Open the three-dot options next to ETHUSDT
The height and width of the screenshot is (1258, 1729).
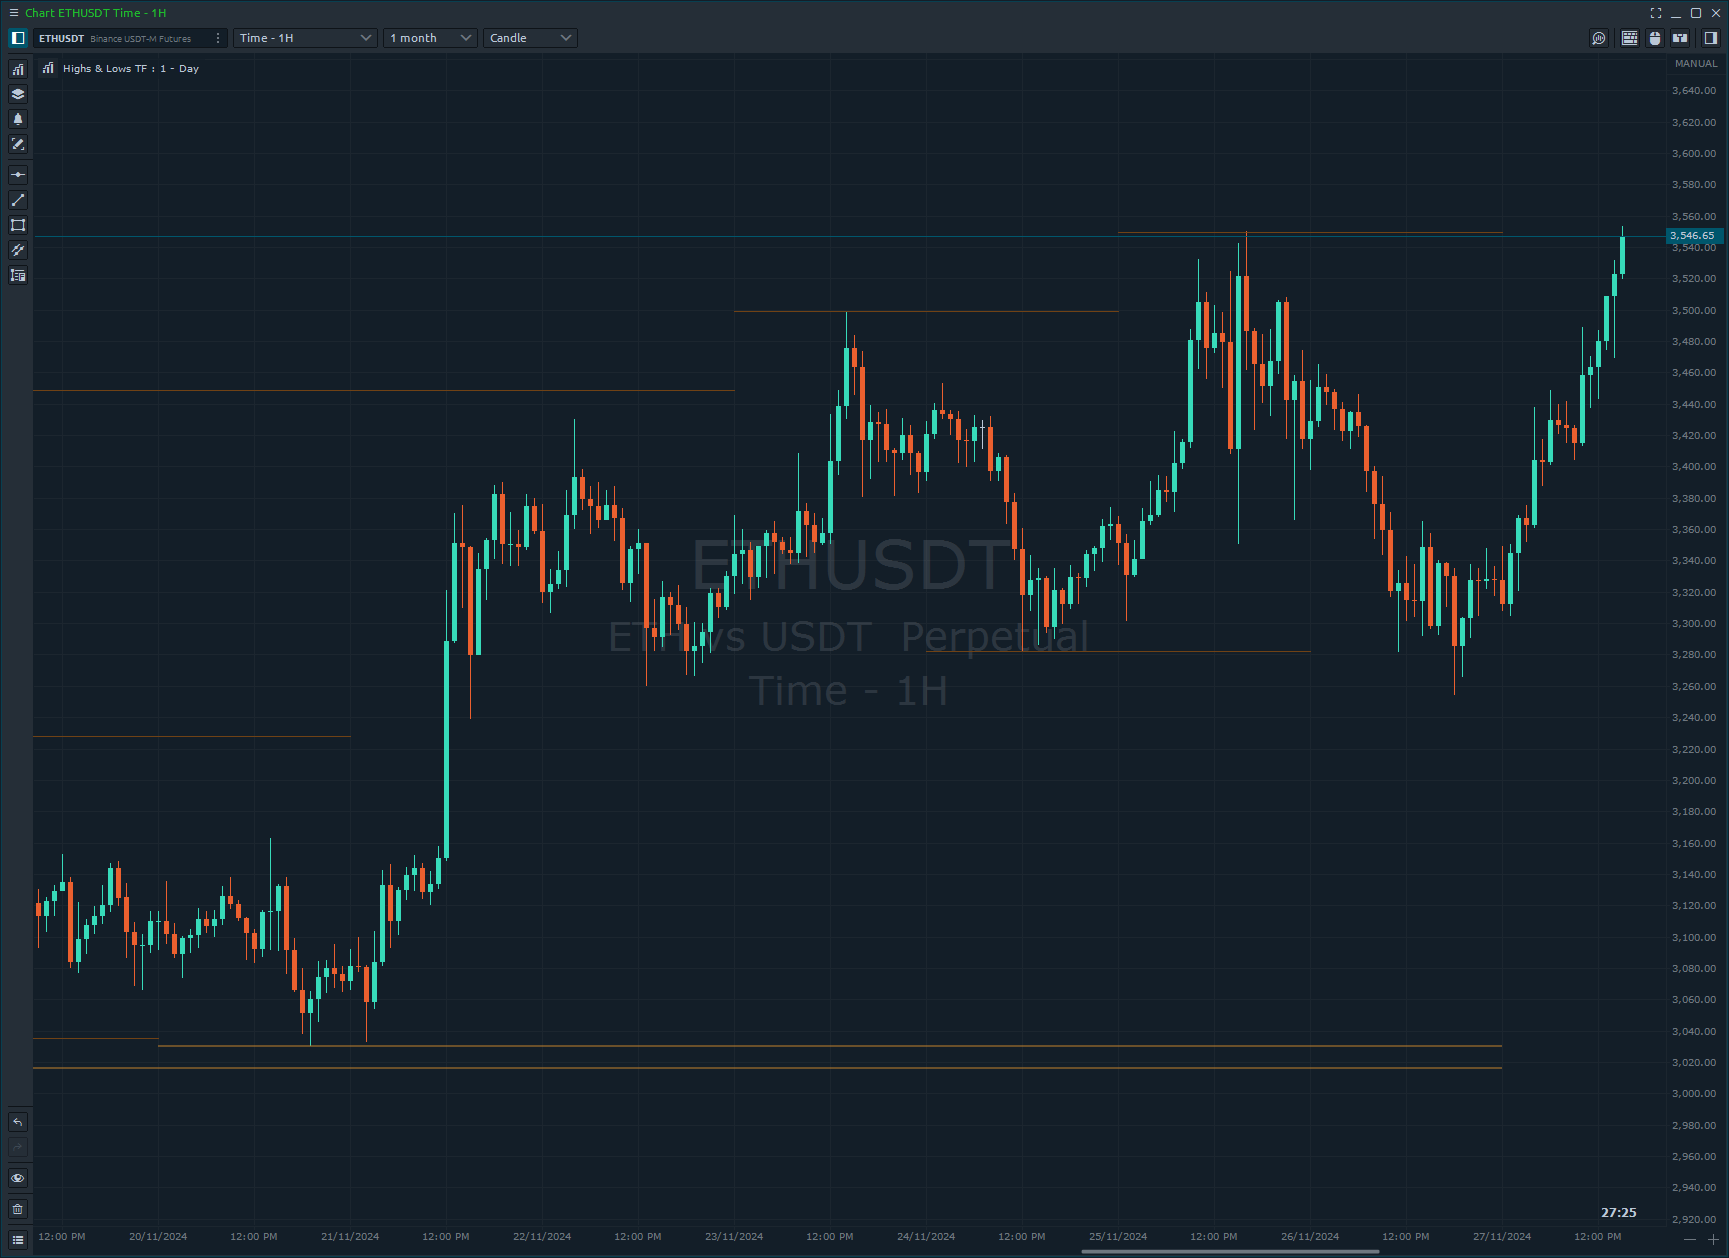point(218,38)
